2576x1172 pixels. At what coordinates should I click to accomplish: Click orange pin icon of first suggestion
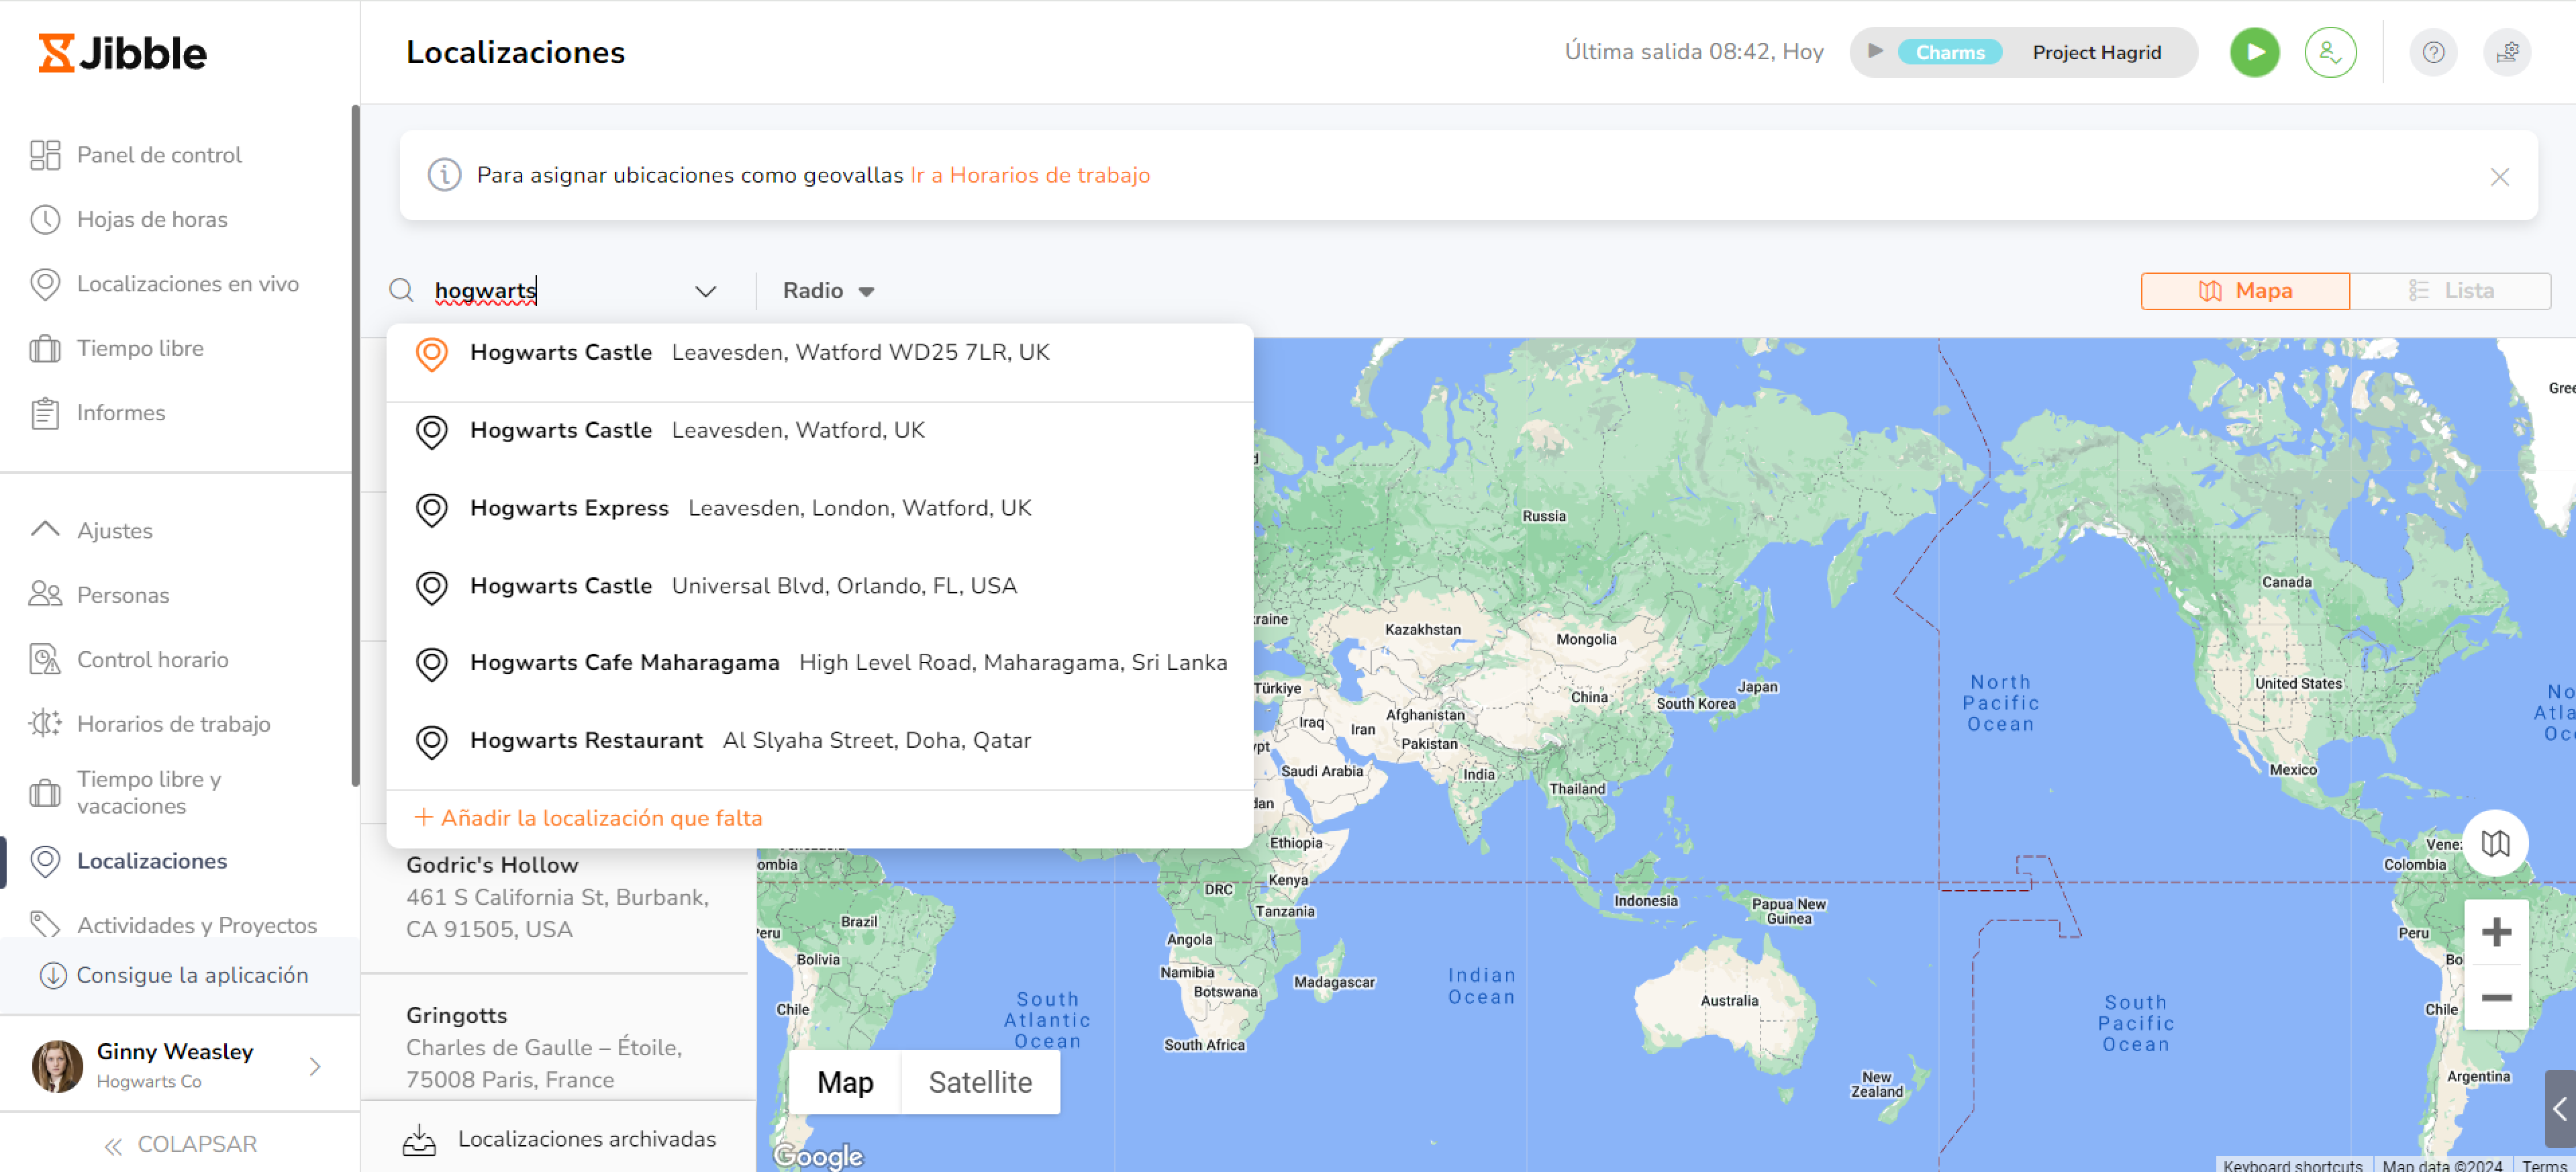(x=431, y=354)
